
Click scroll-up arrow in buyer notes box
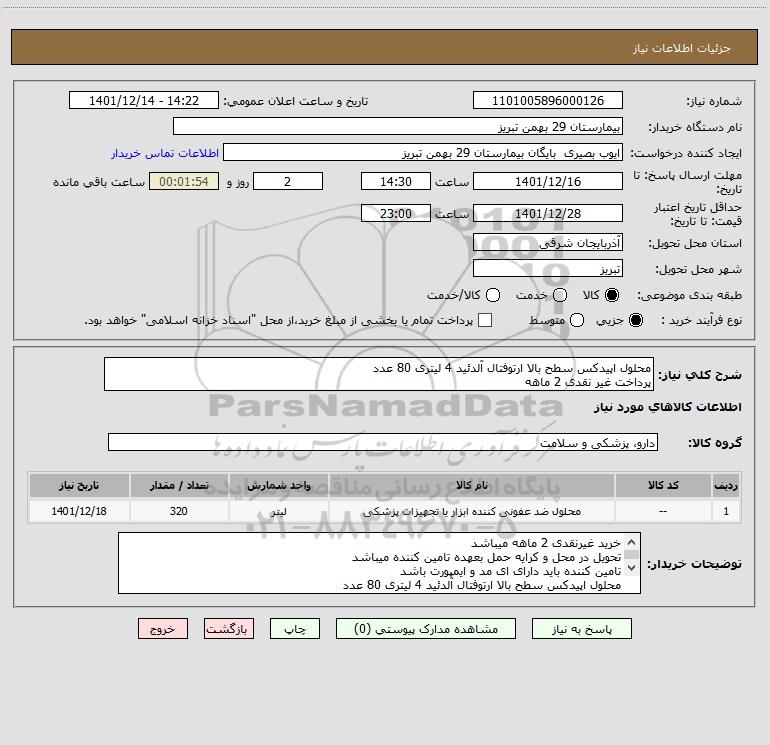click(632, 542)
